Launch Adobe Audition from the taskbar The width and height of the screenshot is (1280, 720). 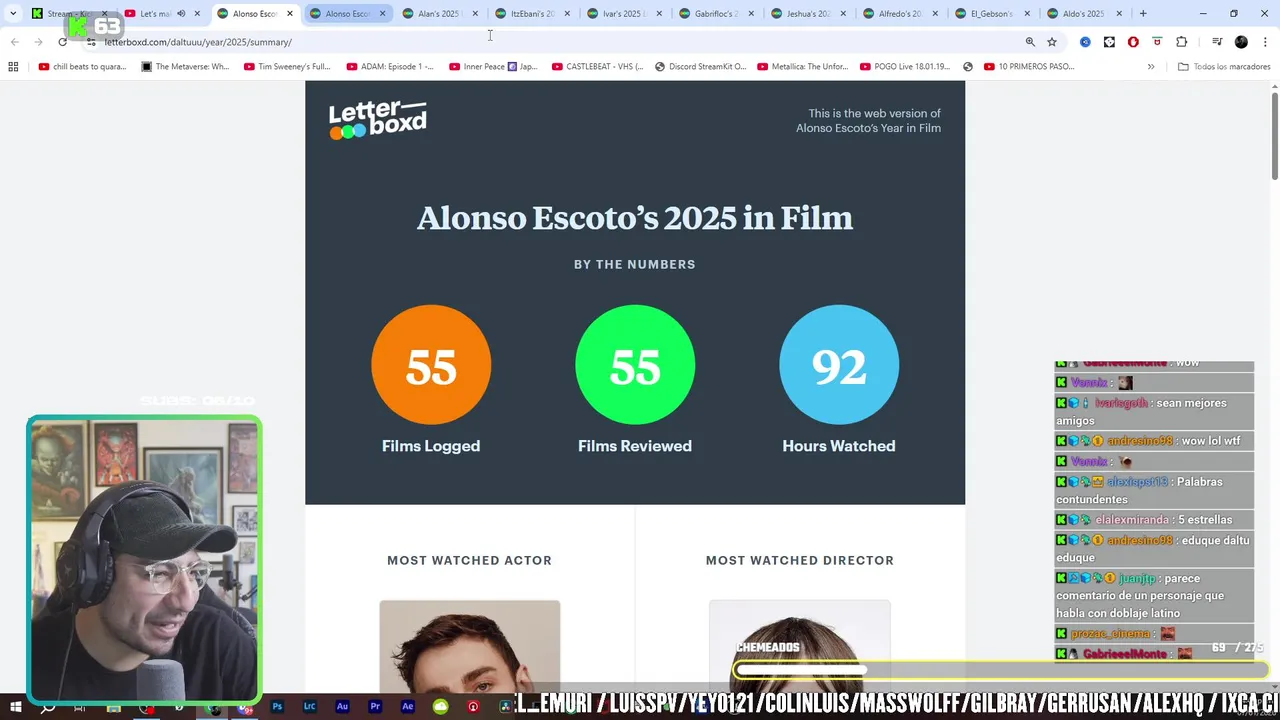[342, 707]
